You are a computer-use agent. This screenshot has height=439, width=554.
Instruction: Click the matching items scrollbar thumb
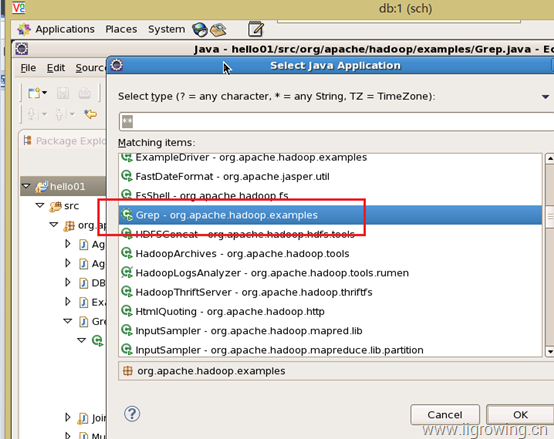pyautogui.click(x=550, y=218)
